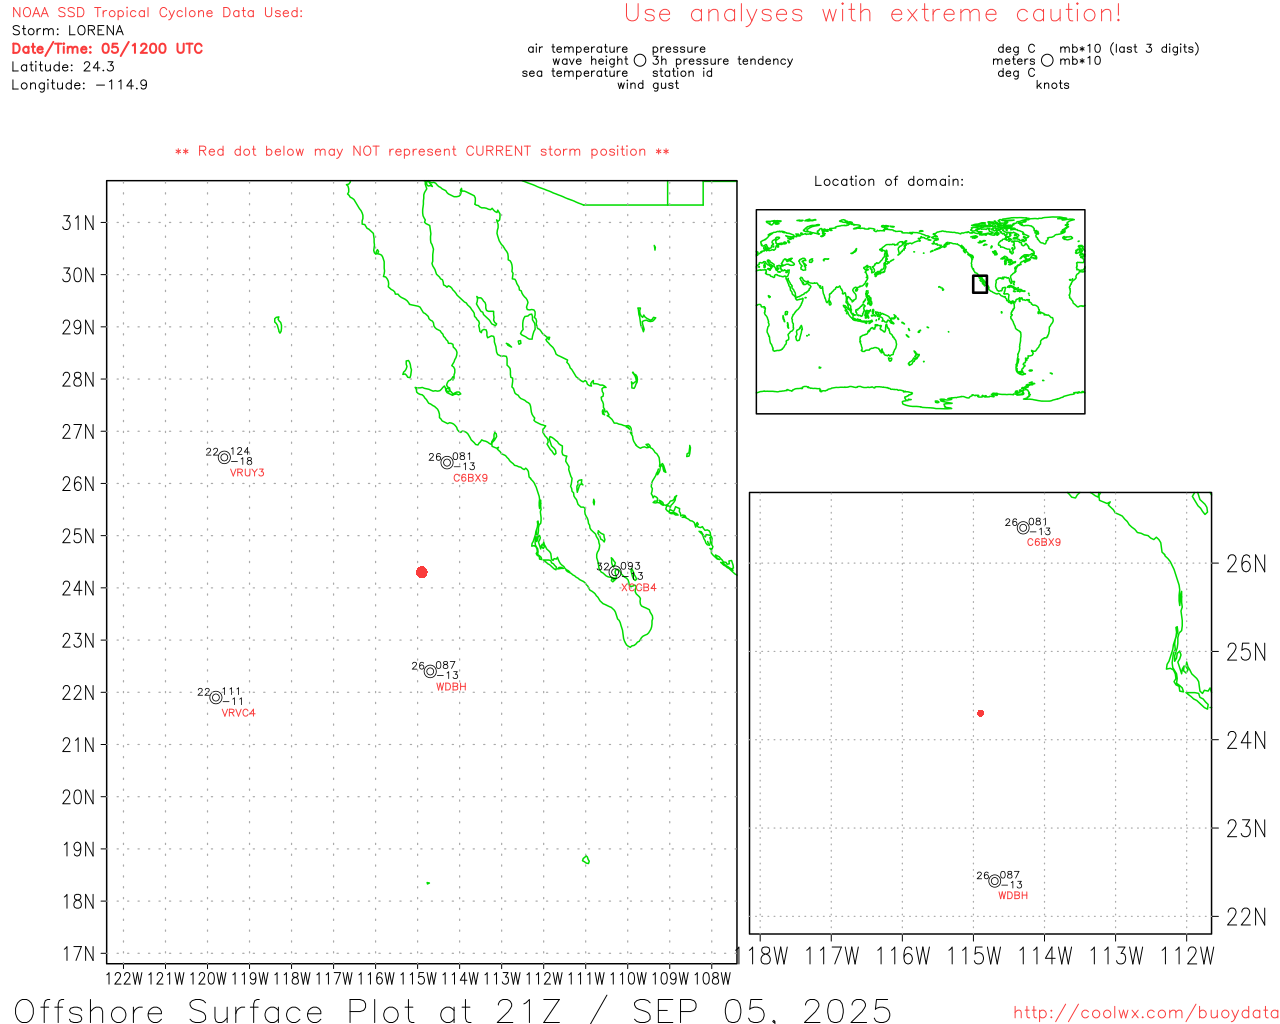This screenshot has height=1024, width=1280.
Task: Click the 24N latitude label on main map
Action: (79, 588)
